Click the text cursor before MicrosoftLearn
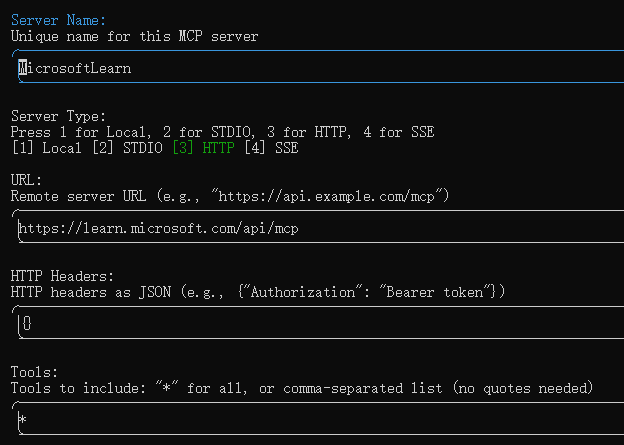 click(x=22, y=69)
